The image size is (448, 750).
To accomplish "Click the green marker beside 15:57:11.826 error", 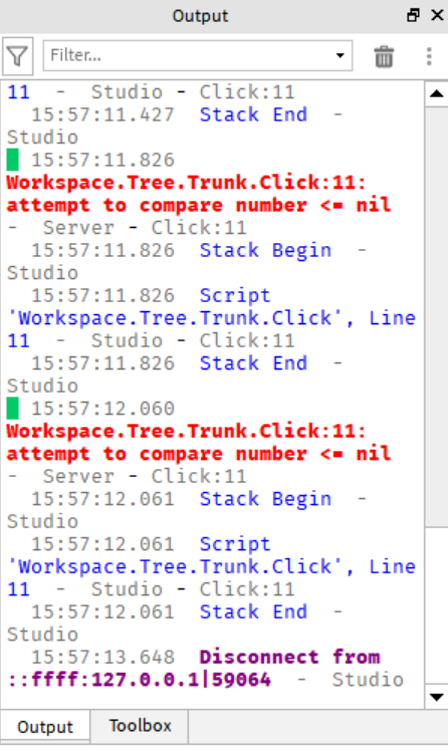I will pyautogui.click(x=12, y=160).
